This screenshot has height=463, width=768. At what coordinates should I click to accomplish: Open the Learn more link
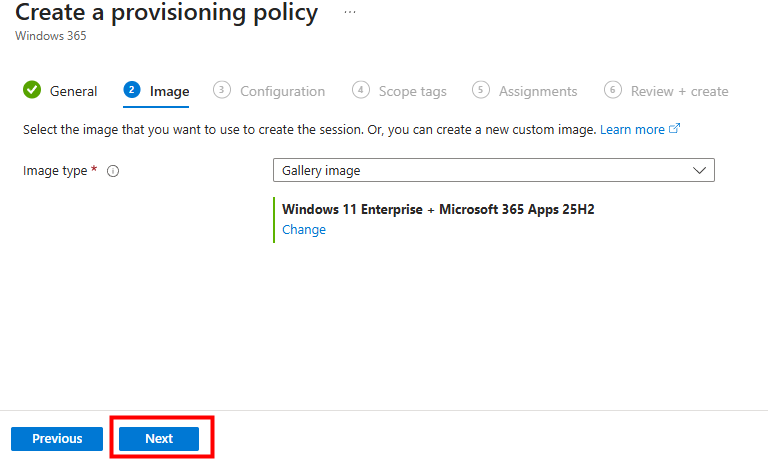click(632, 130)
